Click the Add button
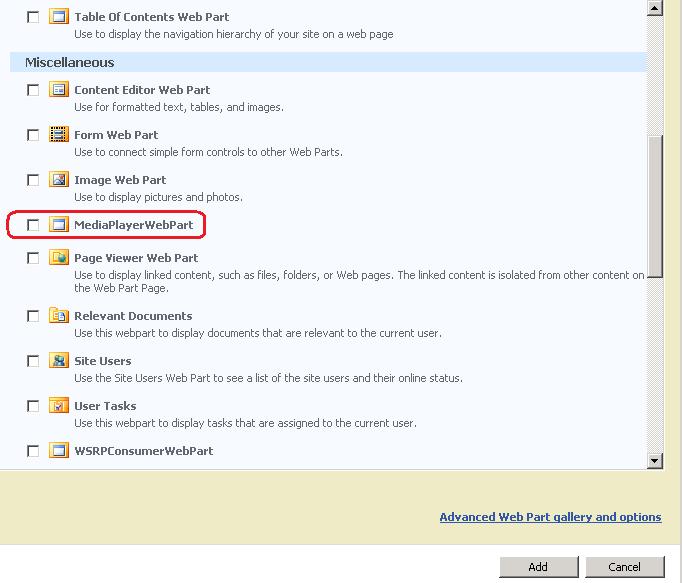Viewport: 682px width, 583px height. (538, 567)
